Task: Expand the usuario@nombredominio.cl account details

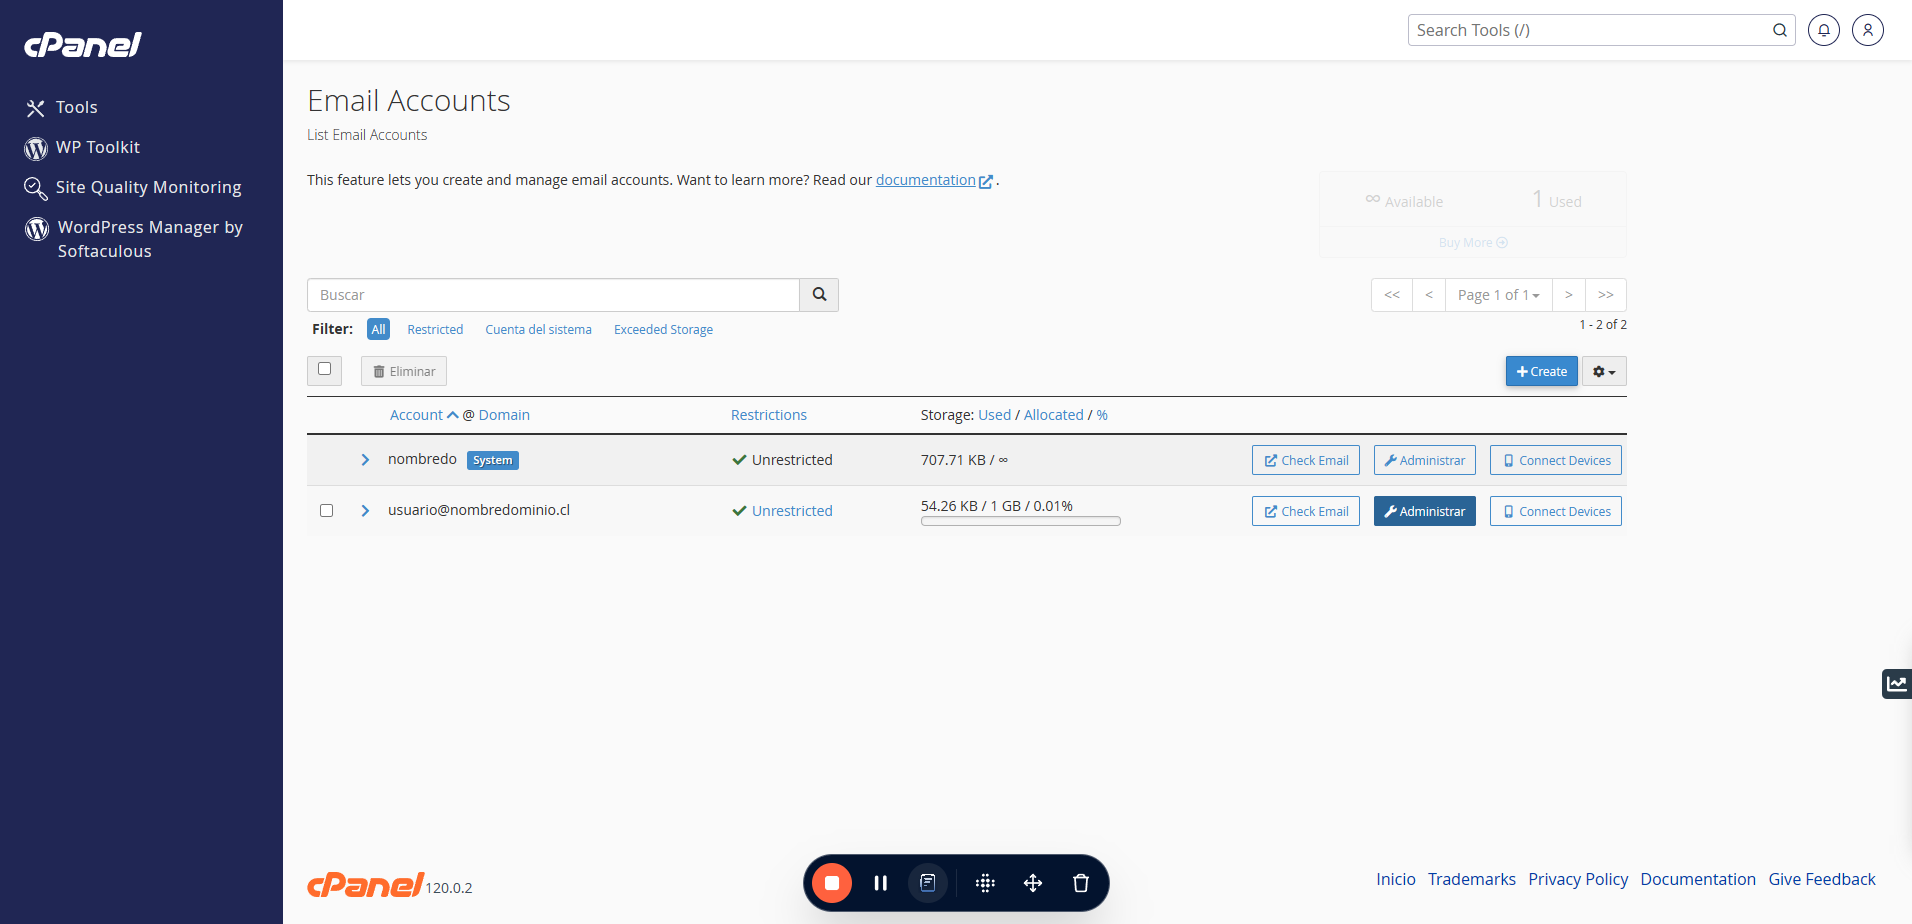Action: (x=365, y=511)
